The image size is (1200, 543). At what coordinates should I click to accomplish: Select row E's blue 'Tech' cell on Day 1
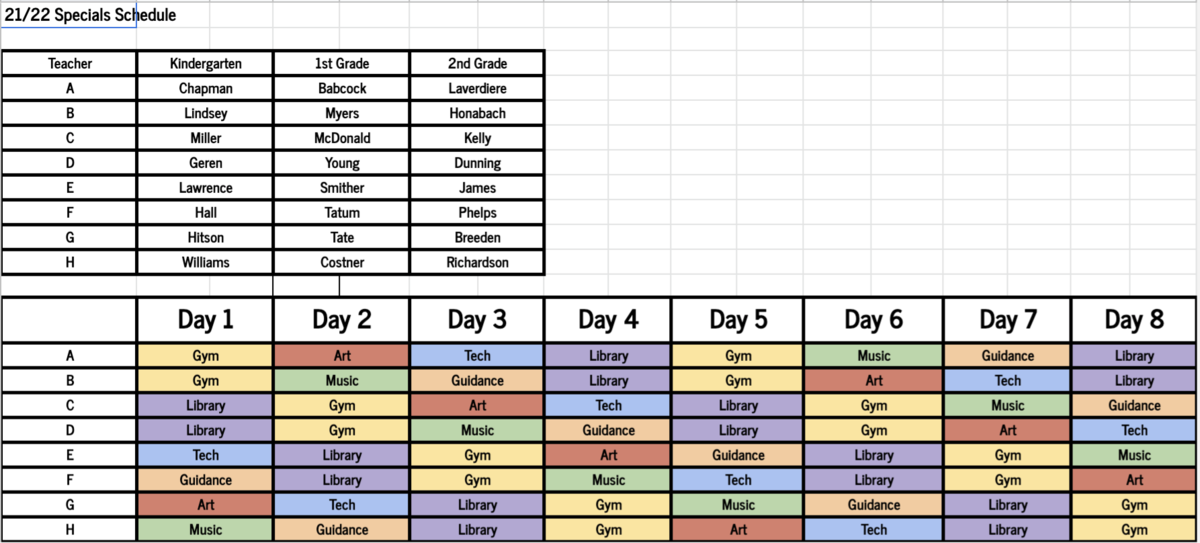(x=206, y=455)
